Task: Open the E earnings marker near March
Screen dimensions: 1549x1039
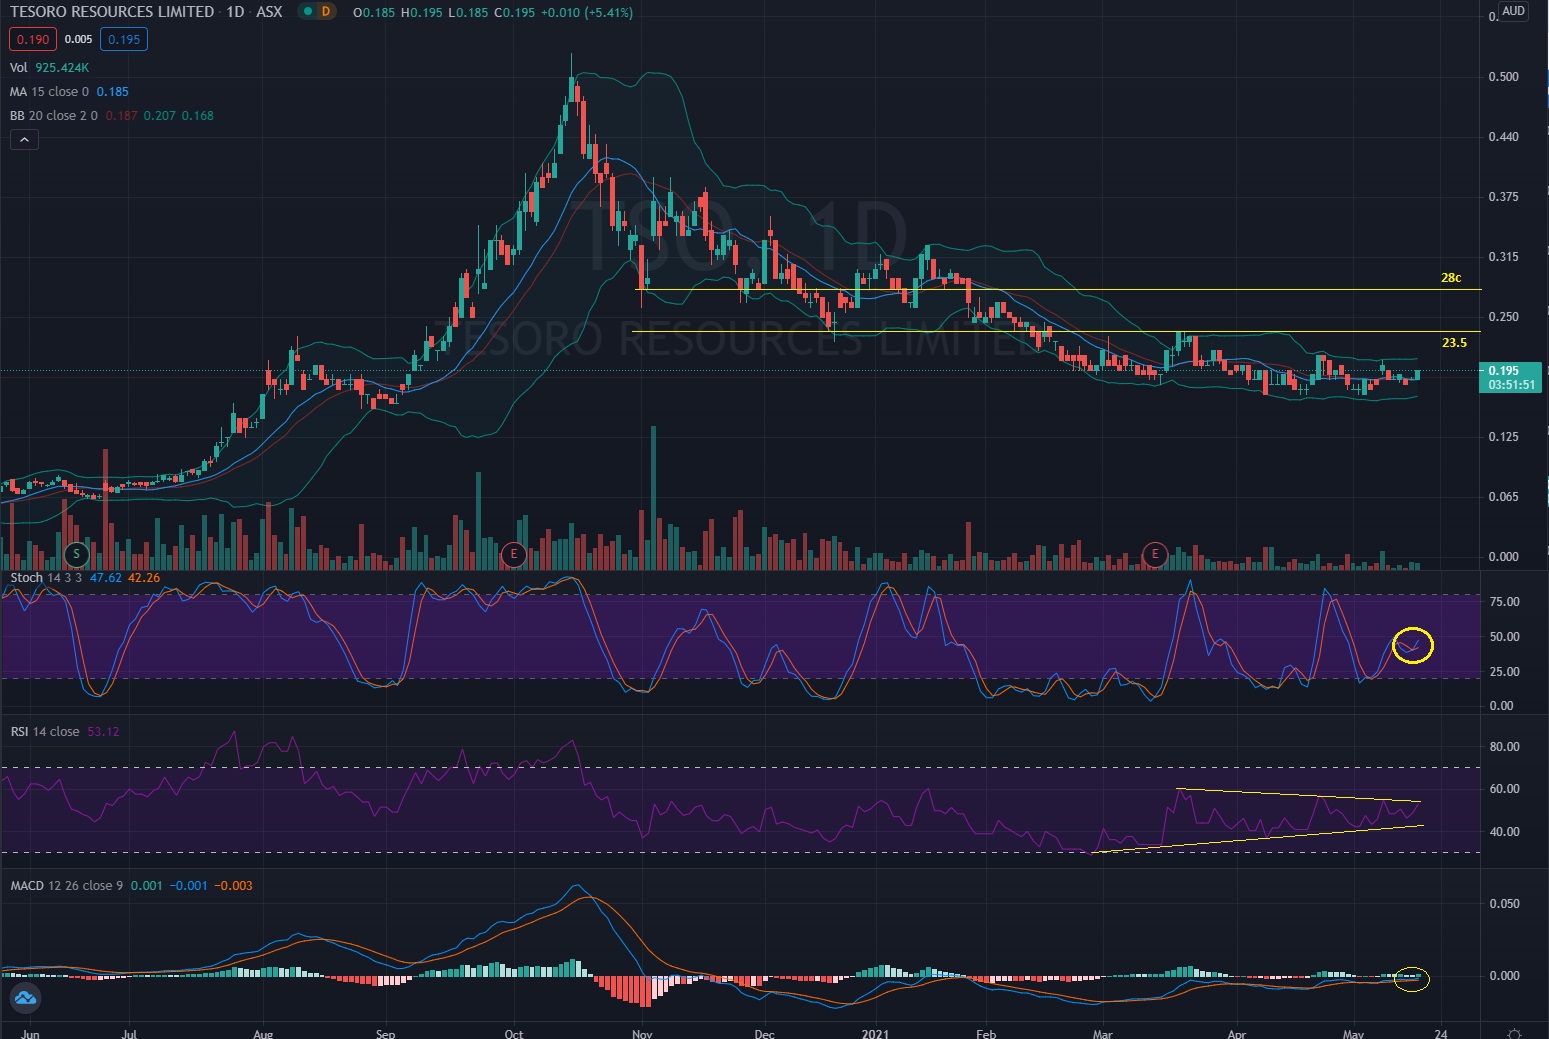Action: 1155,553
